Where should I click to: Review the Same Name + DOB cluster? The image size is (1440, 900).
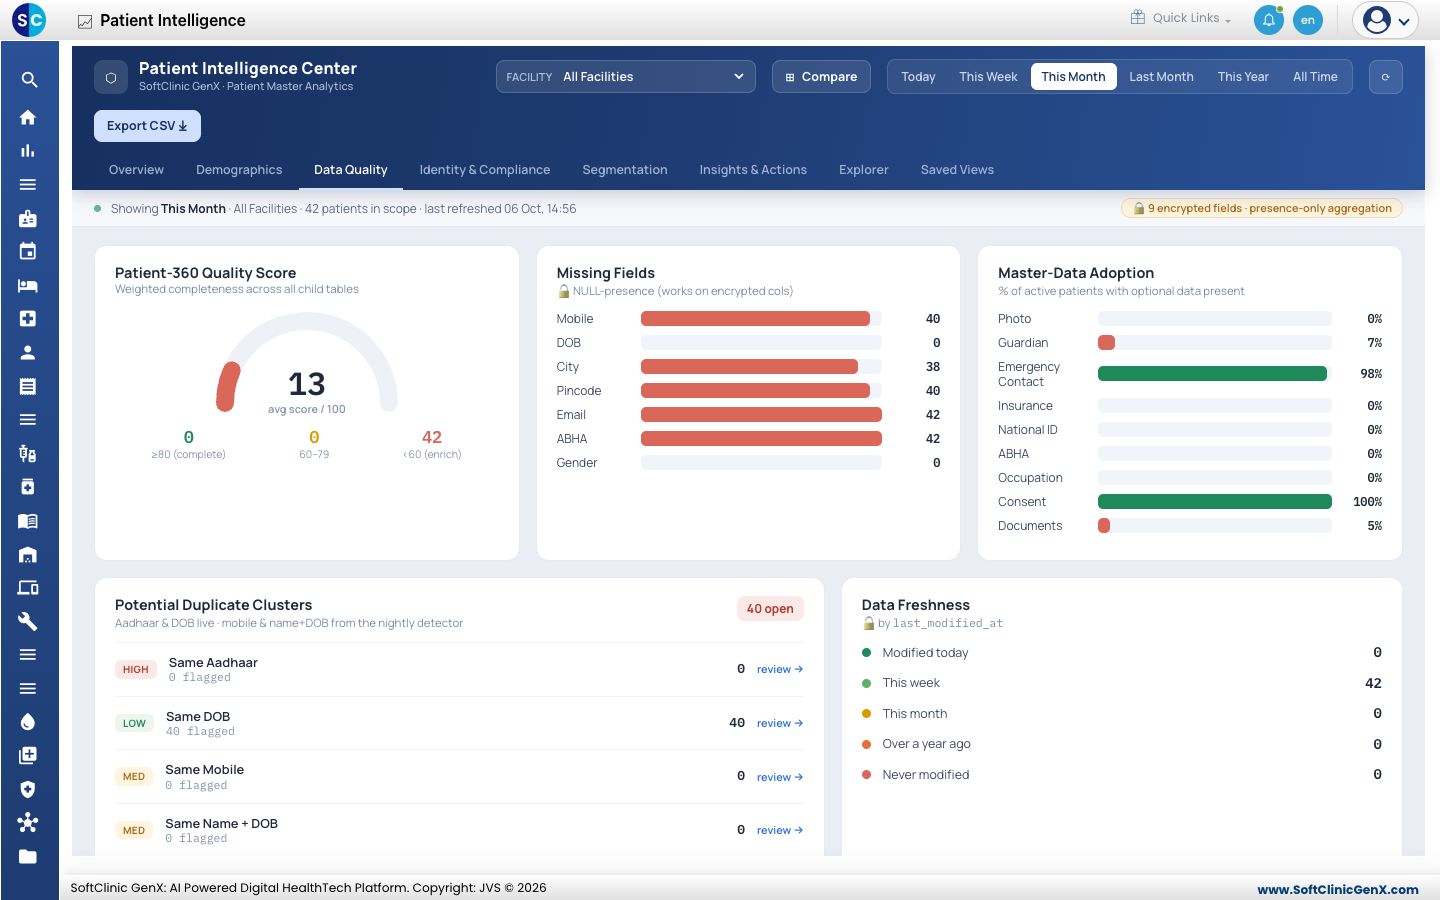[x=780, y=830]
